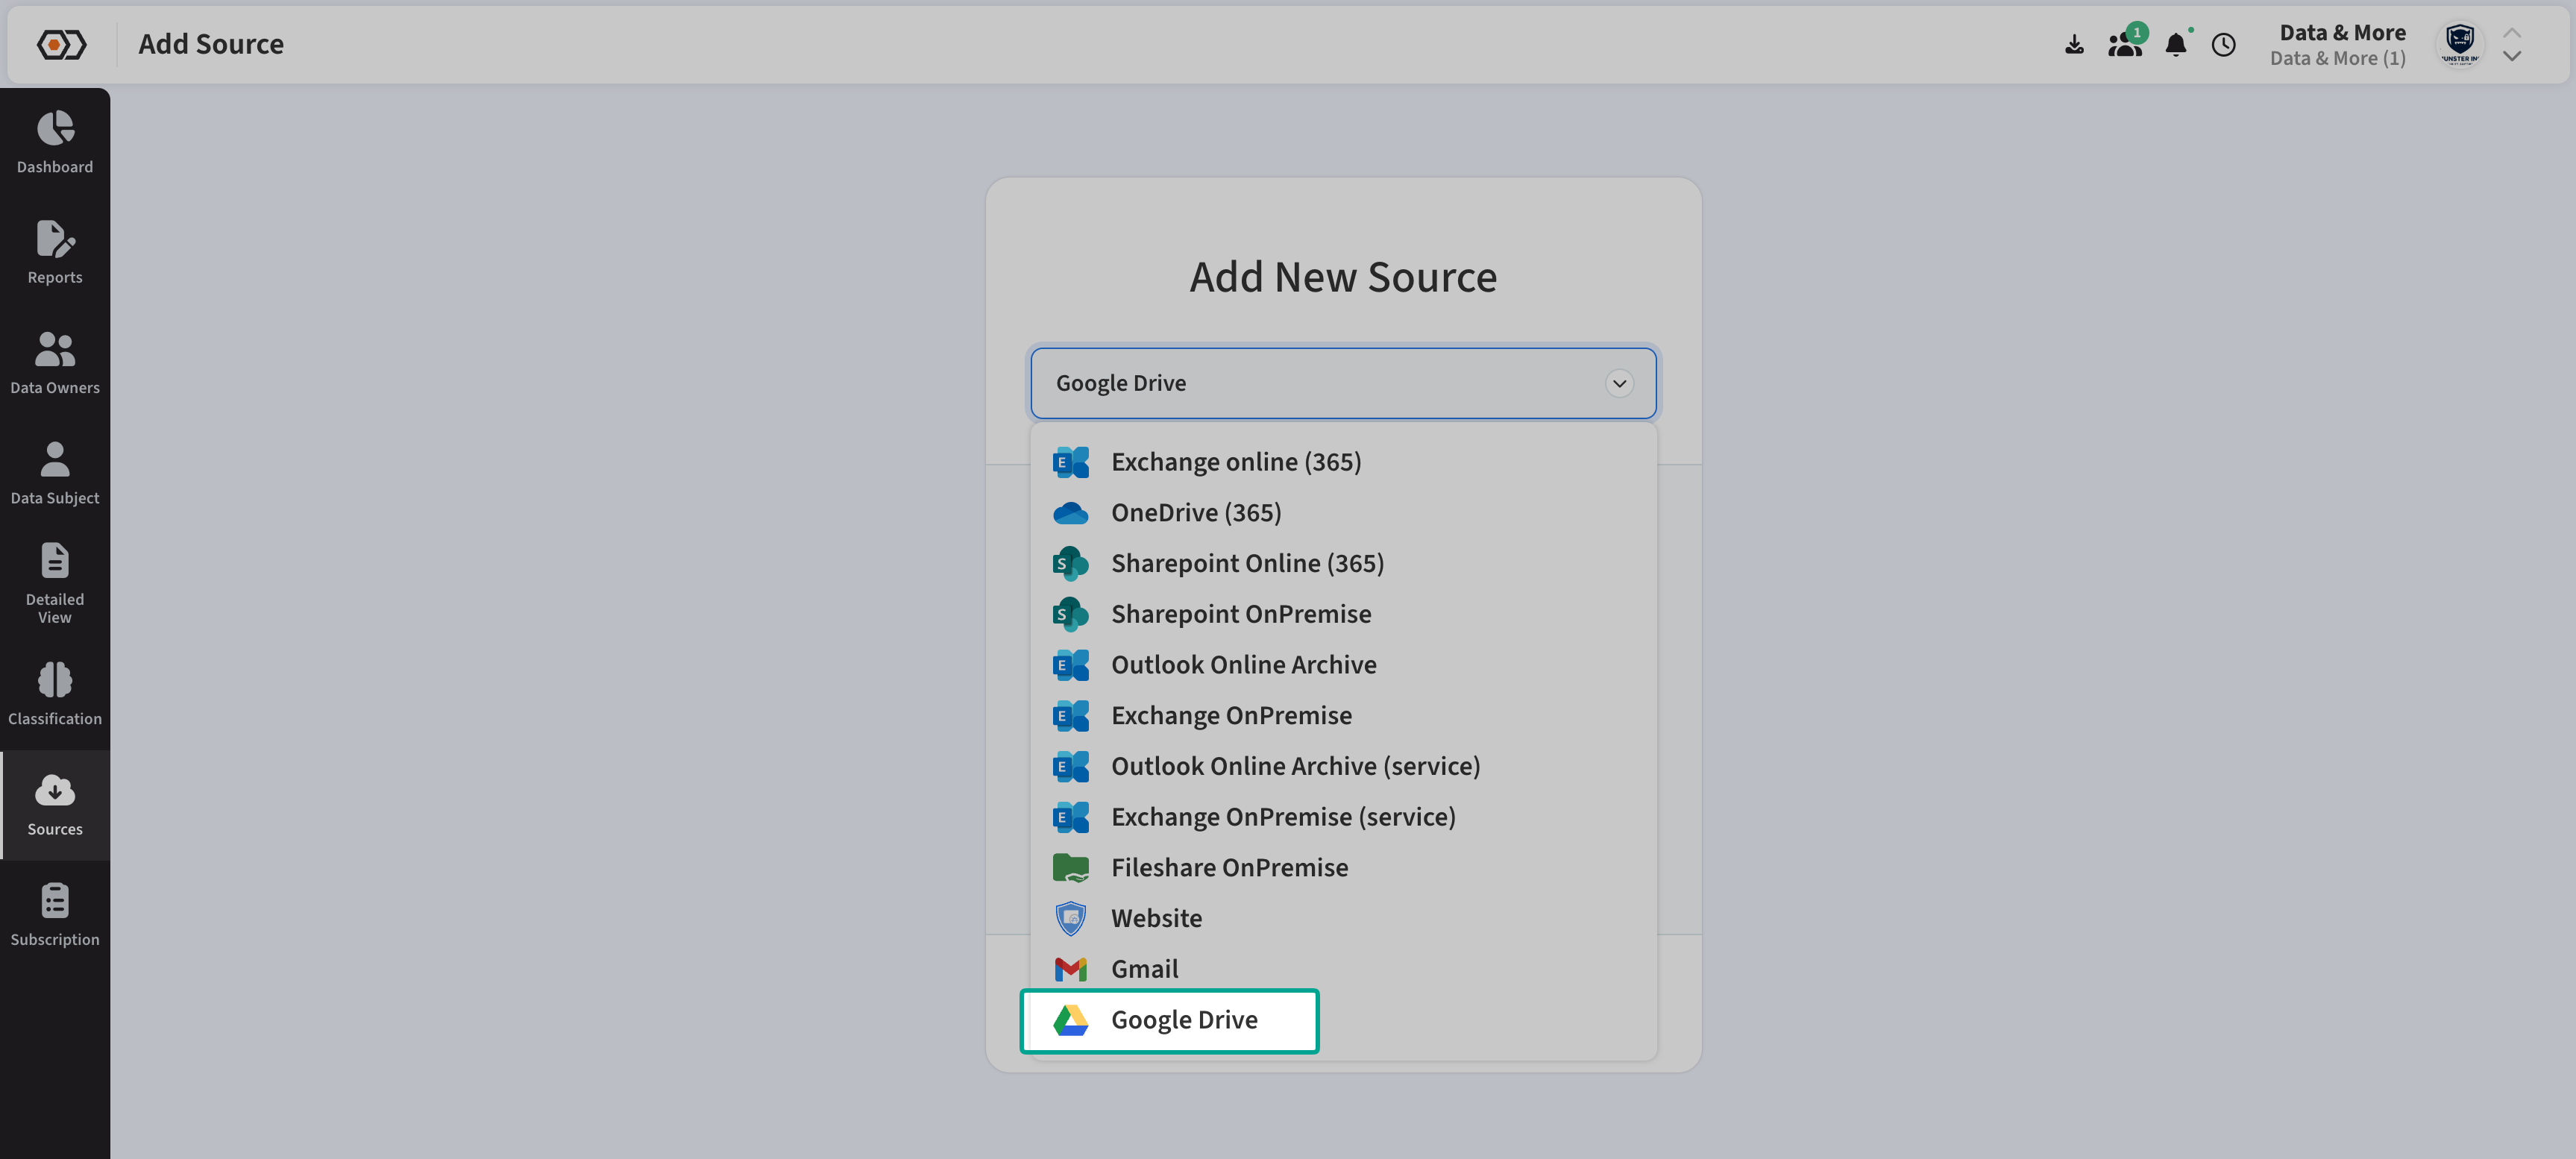Click the Data & More profile avatar
The image size is (2576, 1159).
tap(2459, 45)
